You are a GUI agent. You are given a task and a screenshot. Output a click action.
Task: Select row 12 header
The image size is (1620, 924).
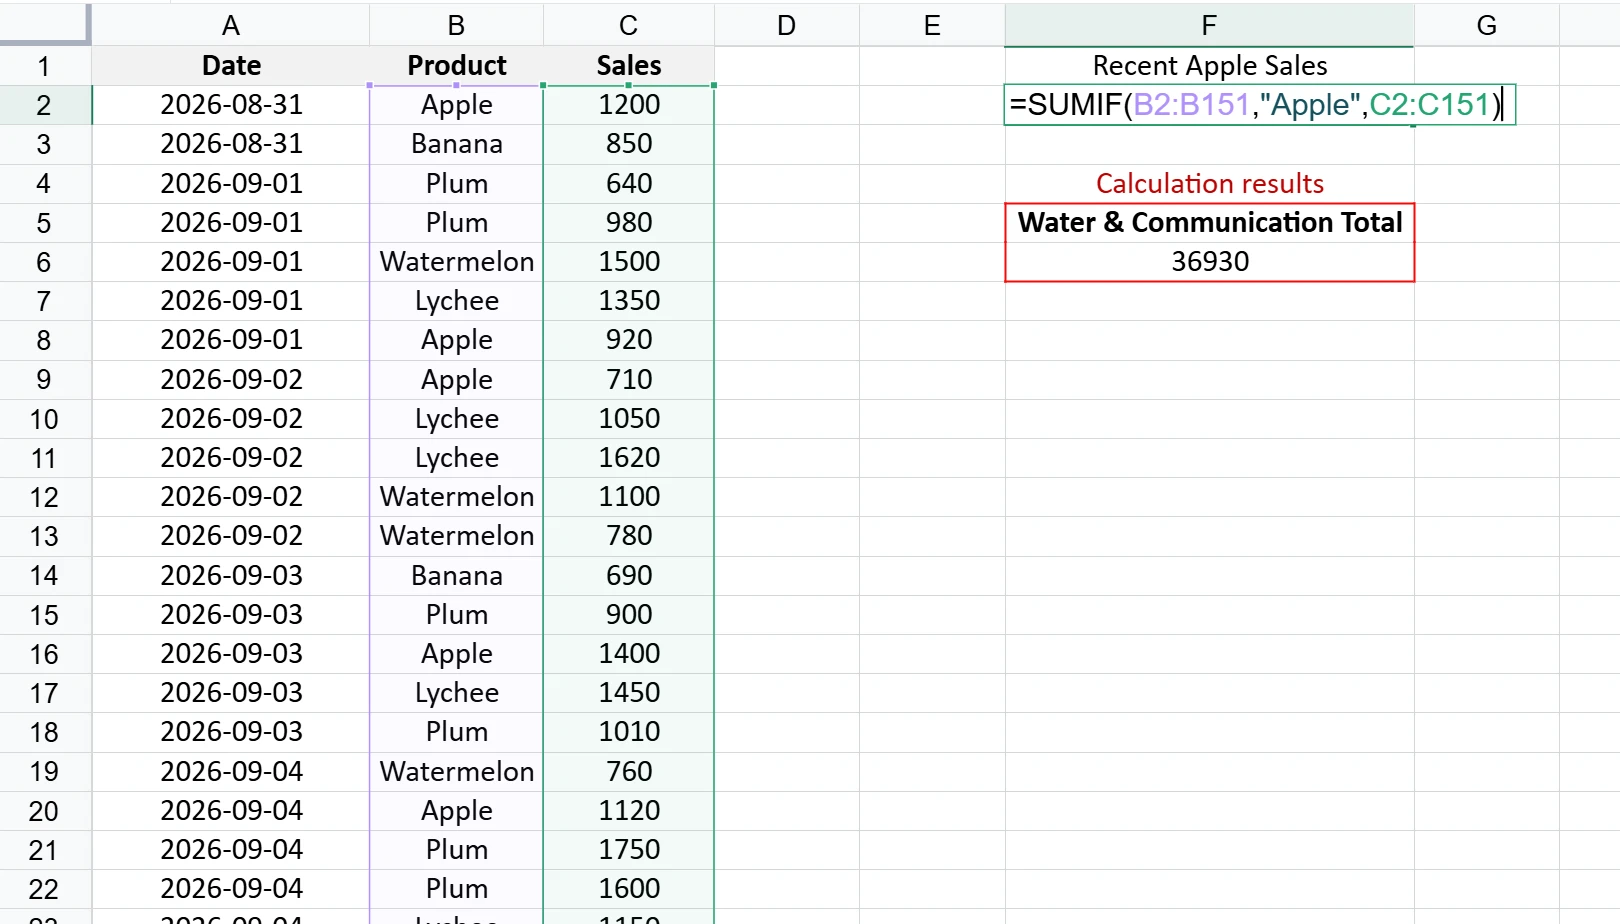pyautogui.click(x=45, y=496)
